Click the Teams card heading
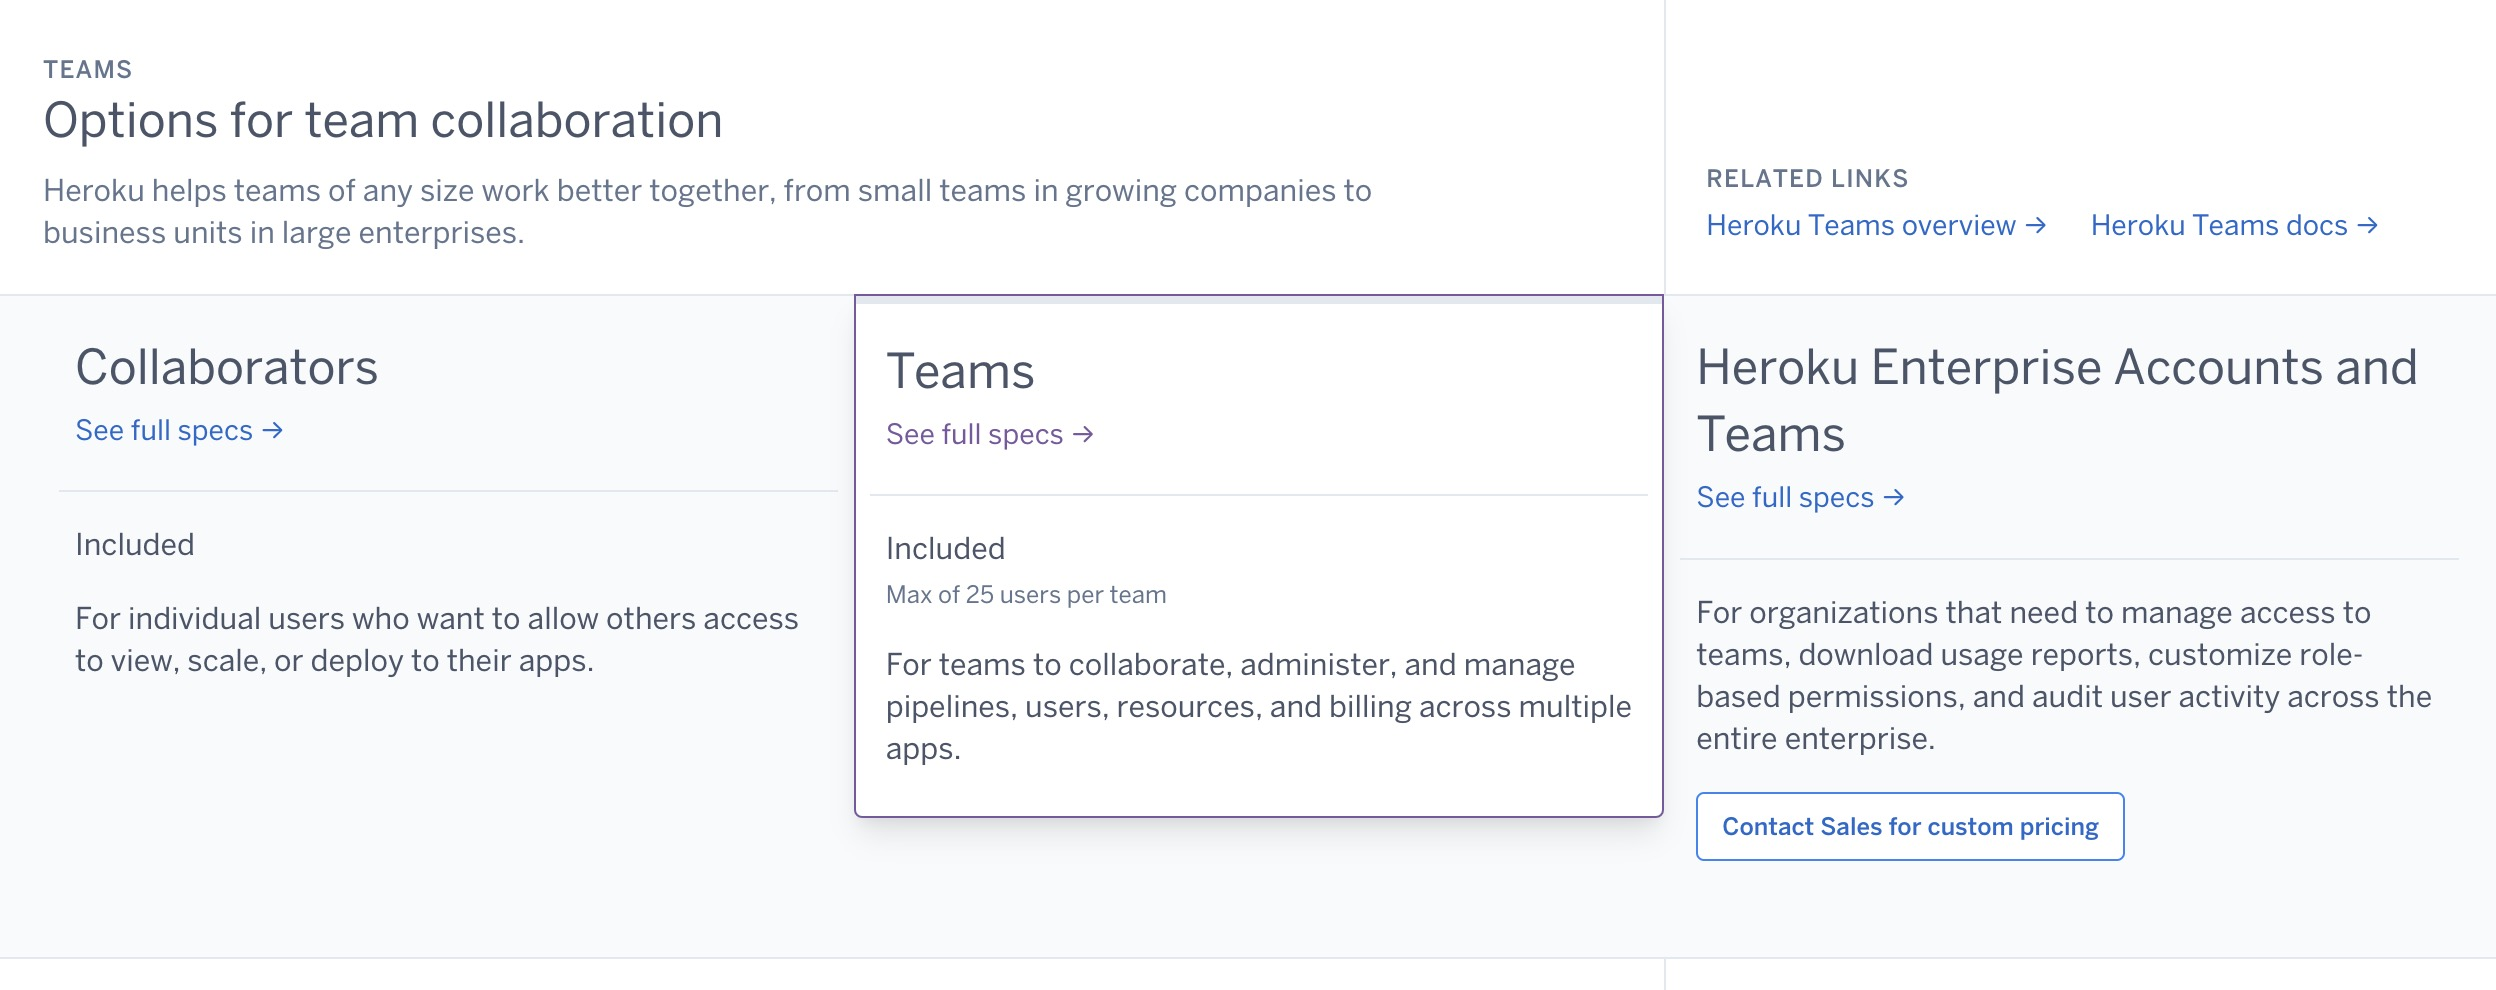Viewport: 2496px width, 990px height. click(962, 370)
